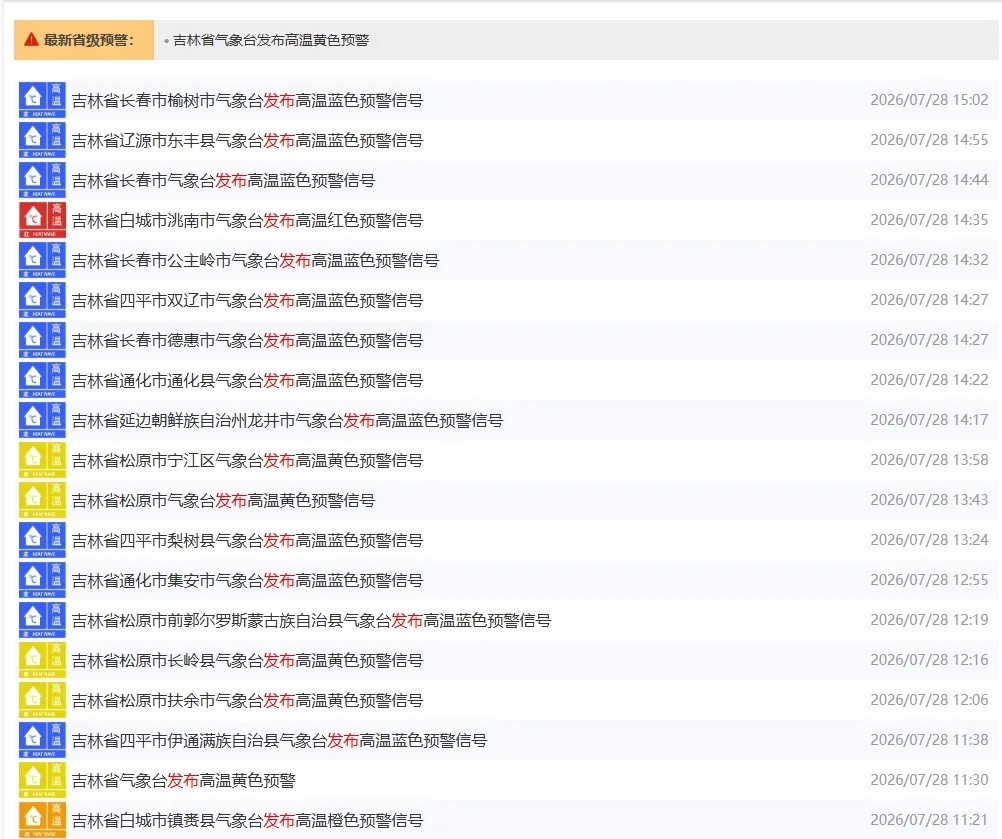Viewport: 1002px width, 839px height.
Task: Open 白城市洮南市 red heat warning link
Action: 247,220
